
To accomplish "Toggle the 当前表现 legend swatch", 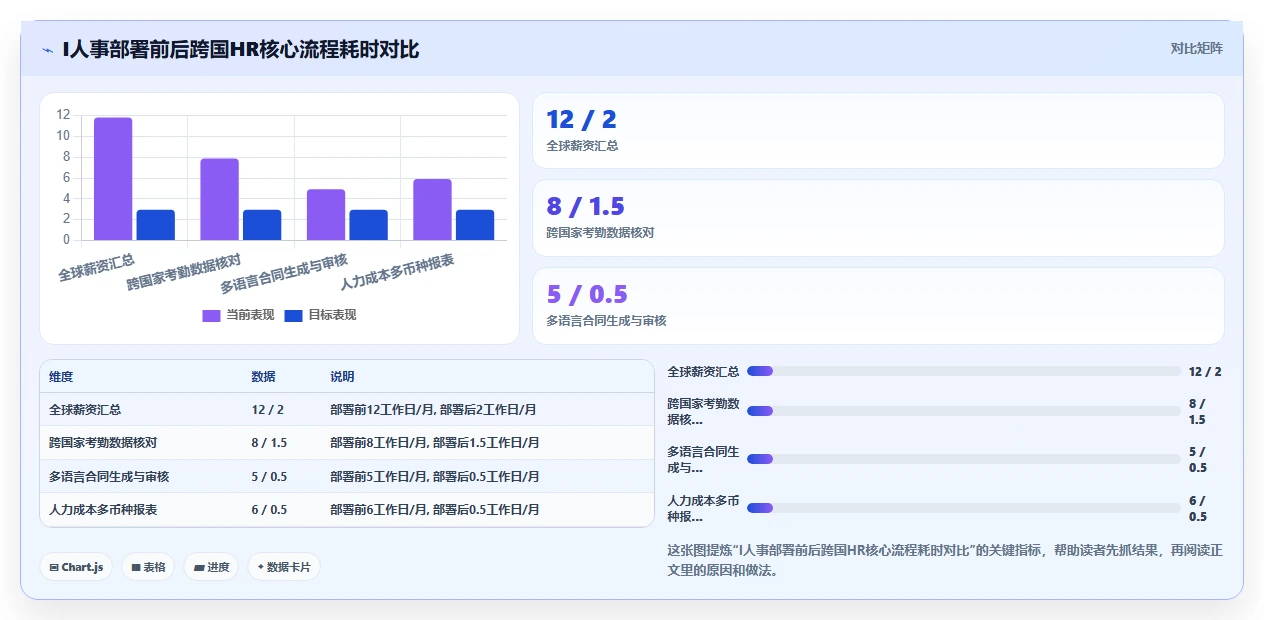I will (211, 315).
